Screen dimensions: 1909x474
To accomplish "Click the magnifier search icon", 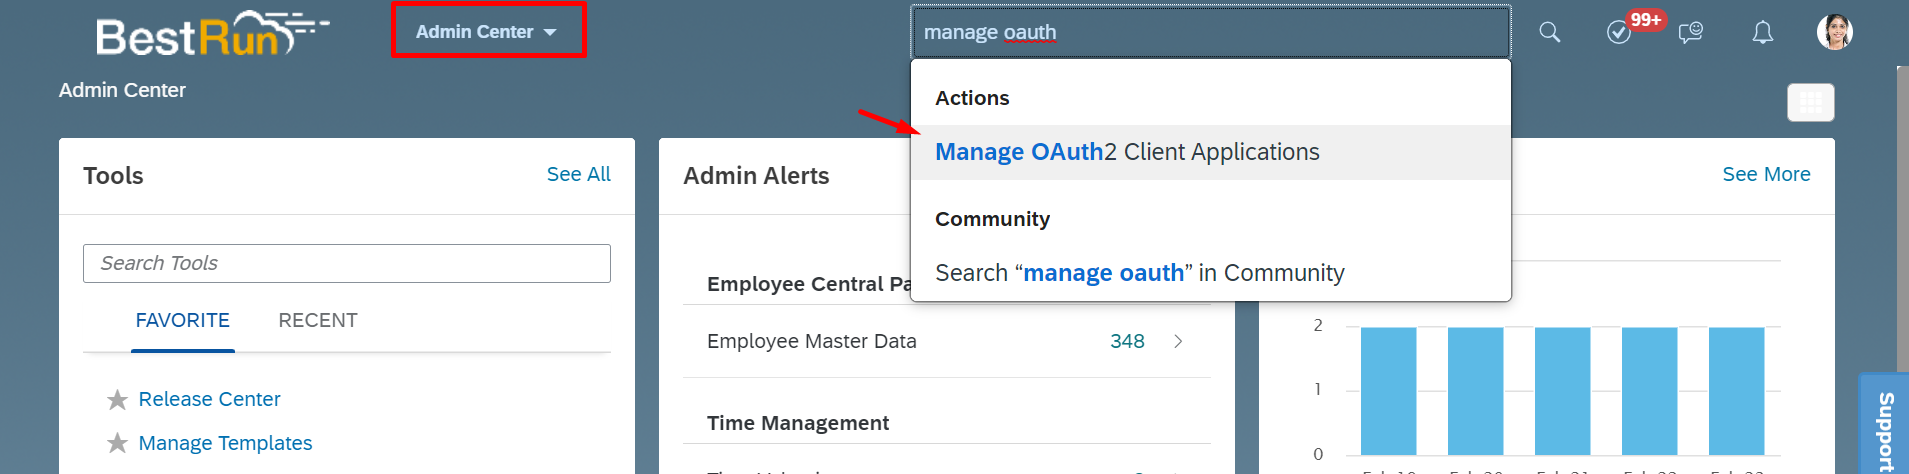I will 1549,32.
